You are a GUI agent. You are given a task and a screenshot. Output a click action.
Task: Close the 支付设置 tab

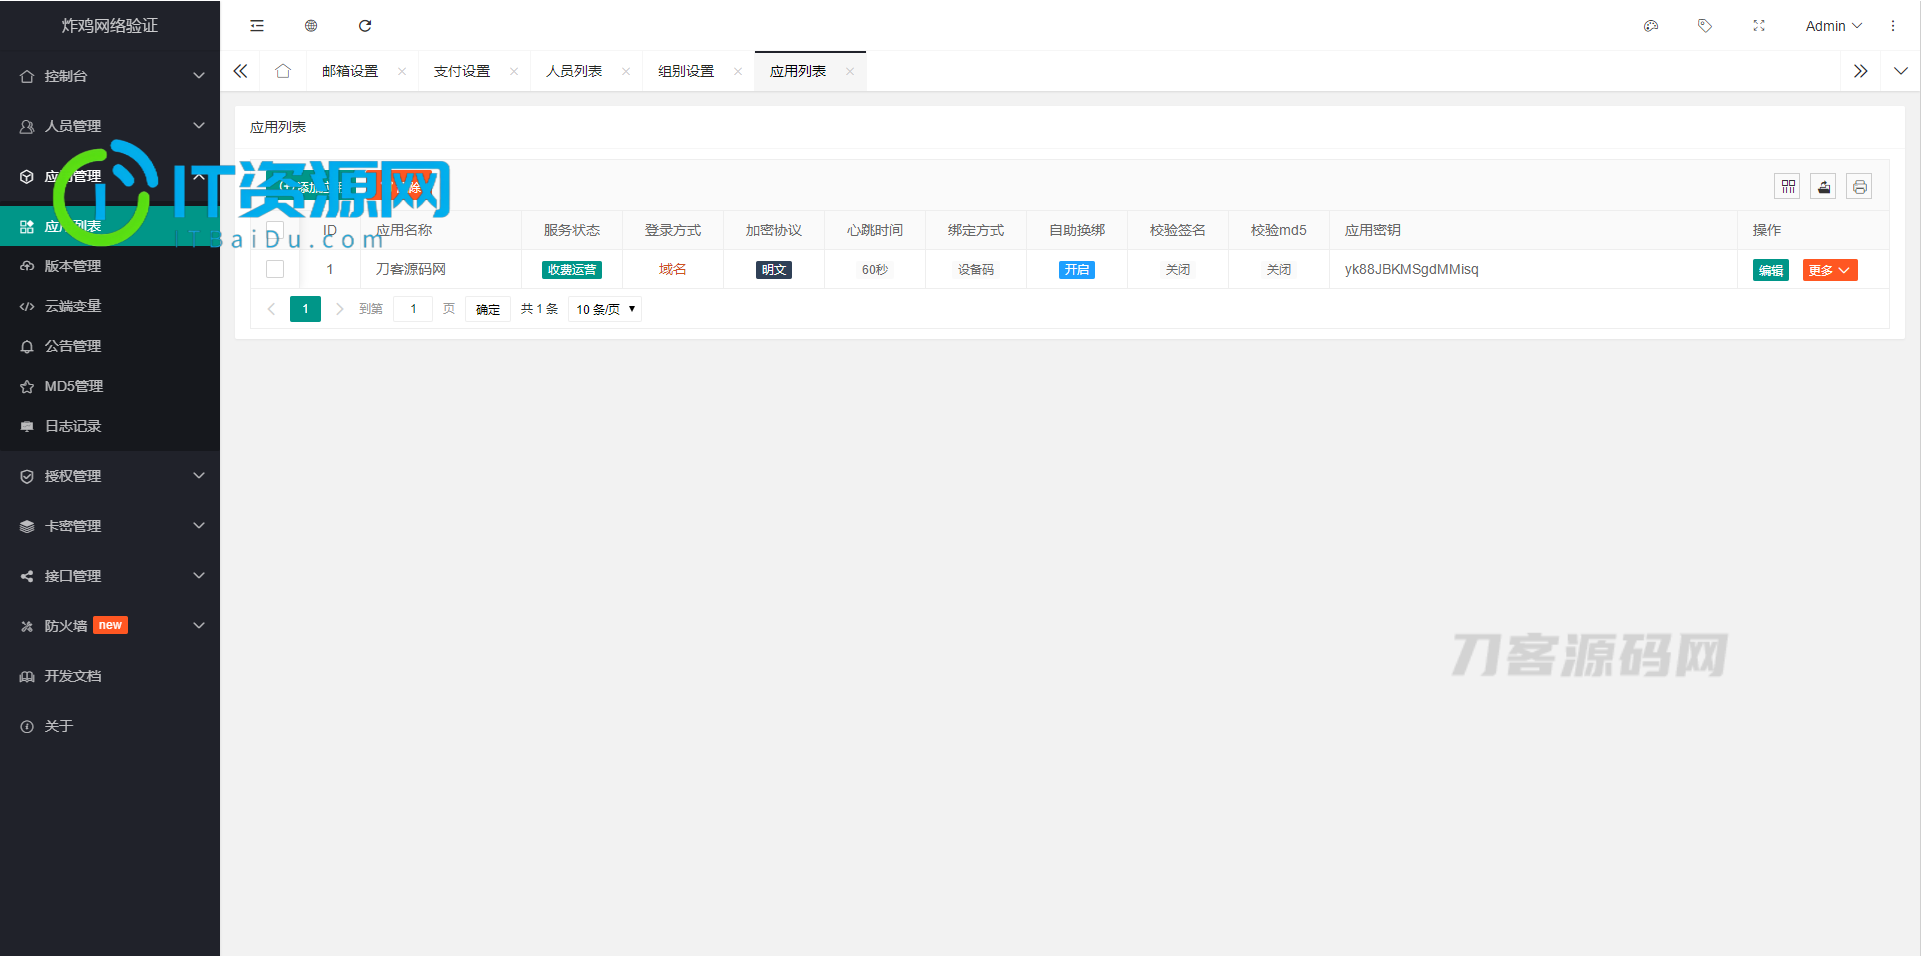pyautogui.click(x=514, y=71)
